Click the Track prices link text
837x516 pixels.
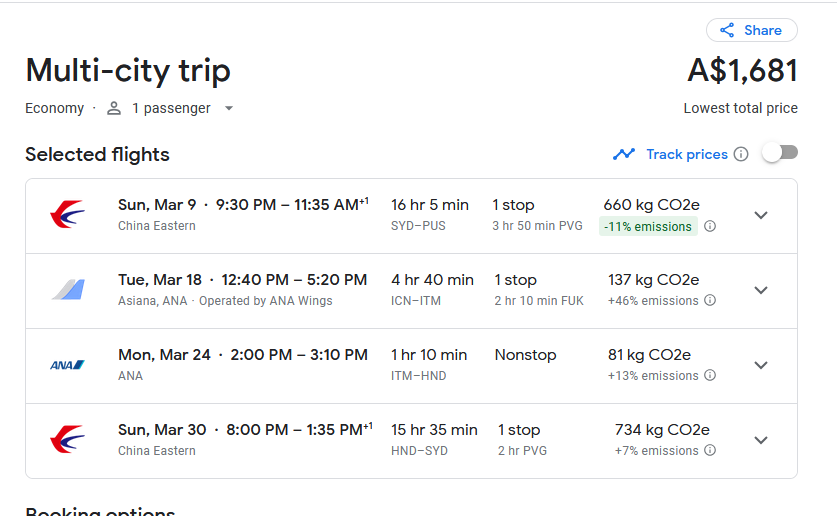click(x=687, y=154)
